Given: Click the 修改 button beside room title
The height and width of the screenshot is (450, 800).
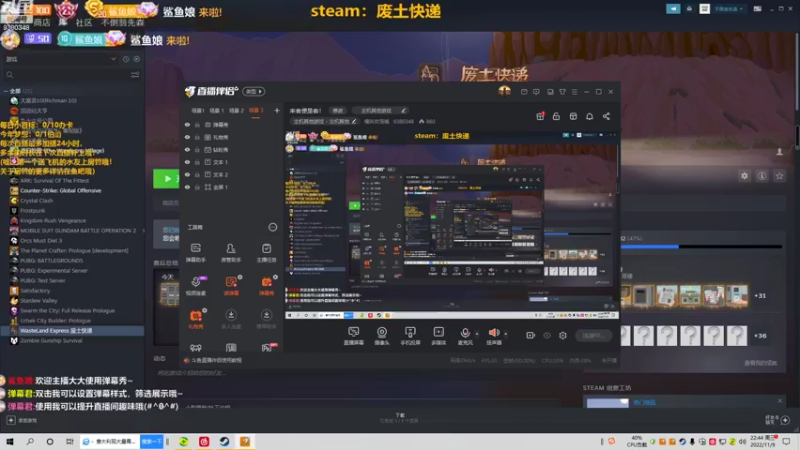Looking at the screenshot, I should (x=338, y=110).
